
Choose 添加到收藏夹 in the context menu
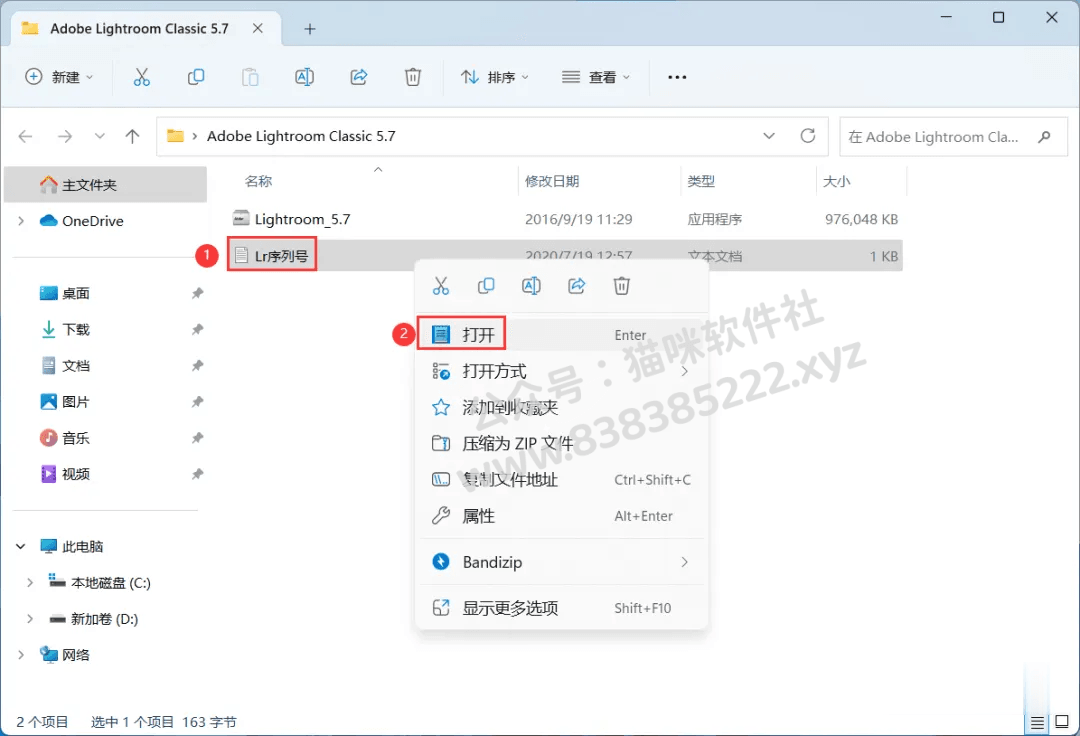(561, 408)
